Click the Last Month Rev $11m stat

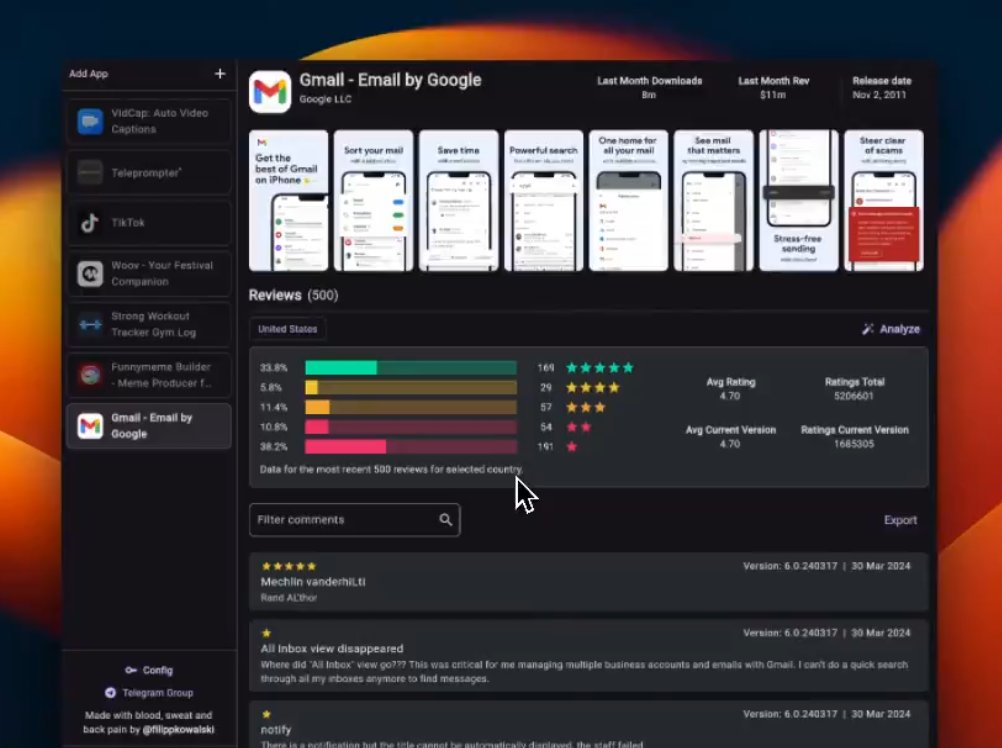pos(773,88)
